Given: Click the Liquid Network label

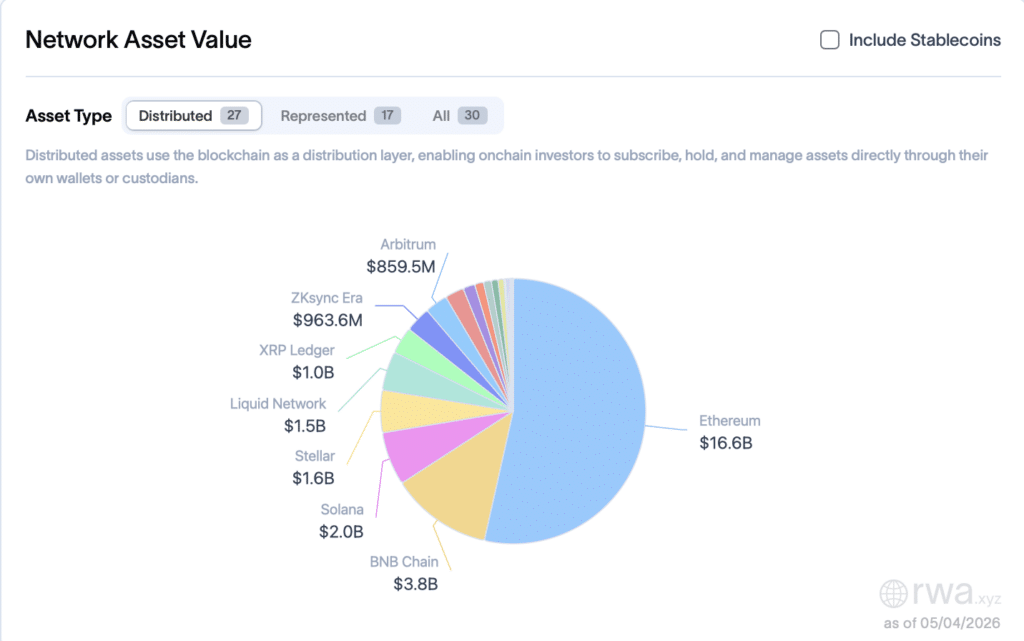Looking at the screenshot, I should pos(278,404).
